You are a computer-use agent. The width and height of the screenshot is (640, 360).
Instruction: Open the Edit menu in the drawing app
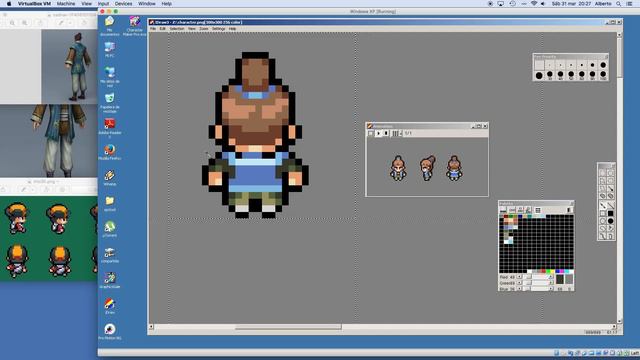click(x=162, y=29)
